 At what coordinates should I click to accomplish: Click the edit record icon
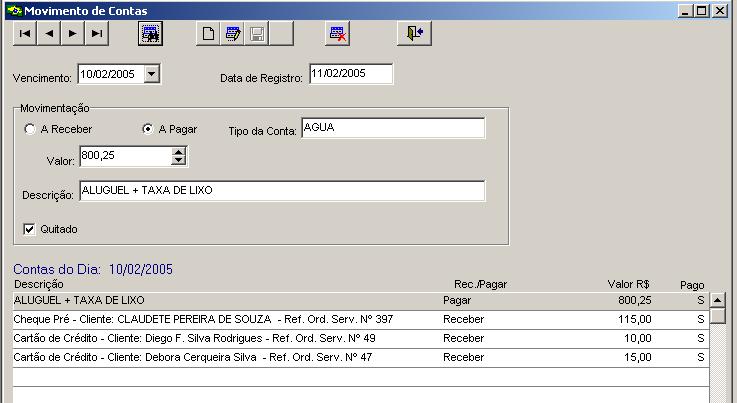point(233,33)
